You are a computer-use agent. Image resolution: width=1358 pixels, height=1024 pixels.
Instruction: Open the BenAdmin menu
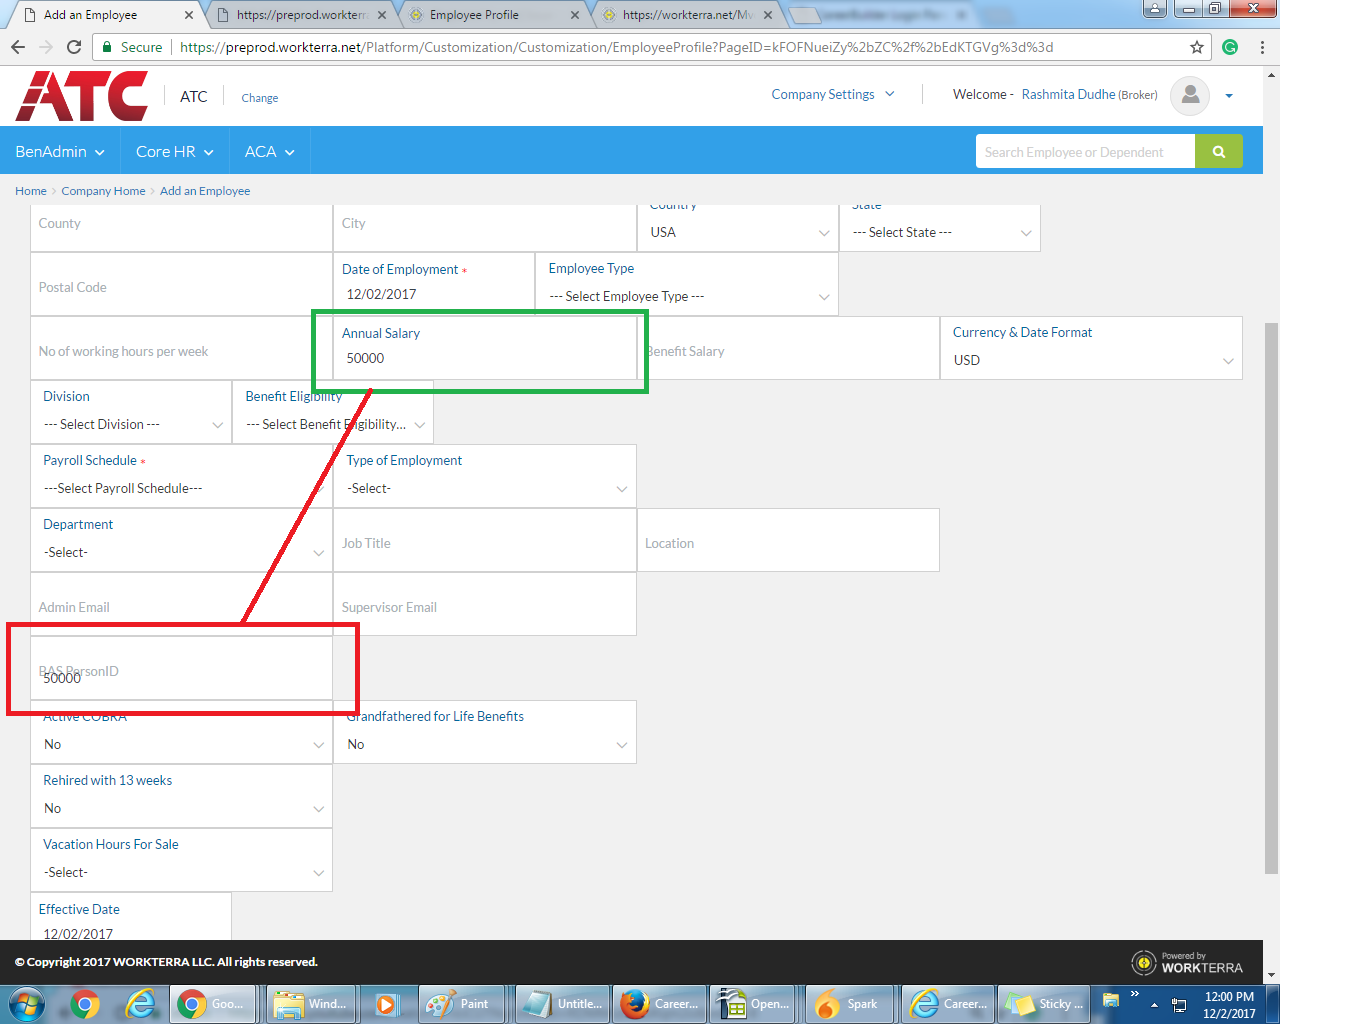pos(60,151)
